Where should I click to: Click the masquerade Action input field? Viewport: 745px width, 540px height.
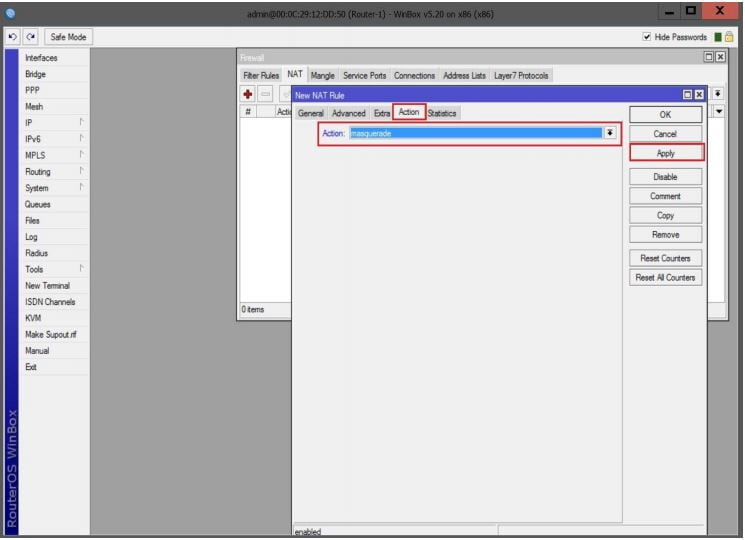pyautogui.click(x=475, y=133)
